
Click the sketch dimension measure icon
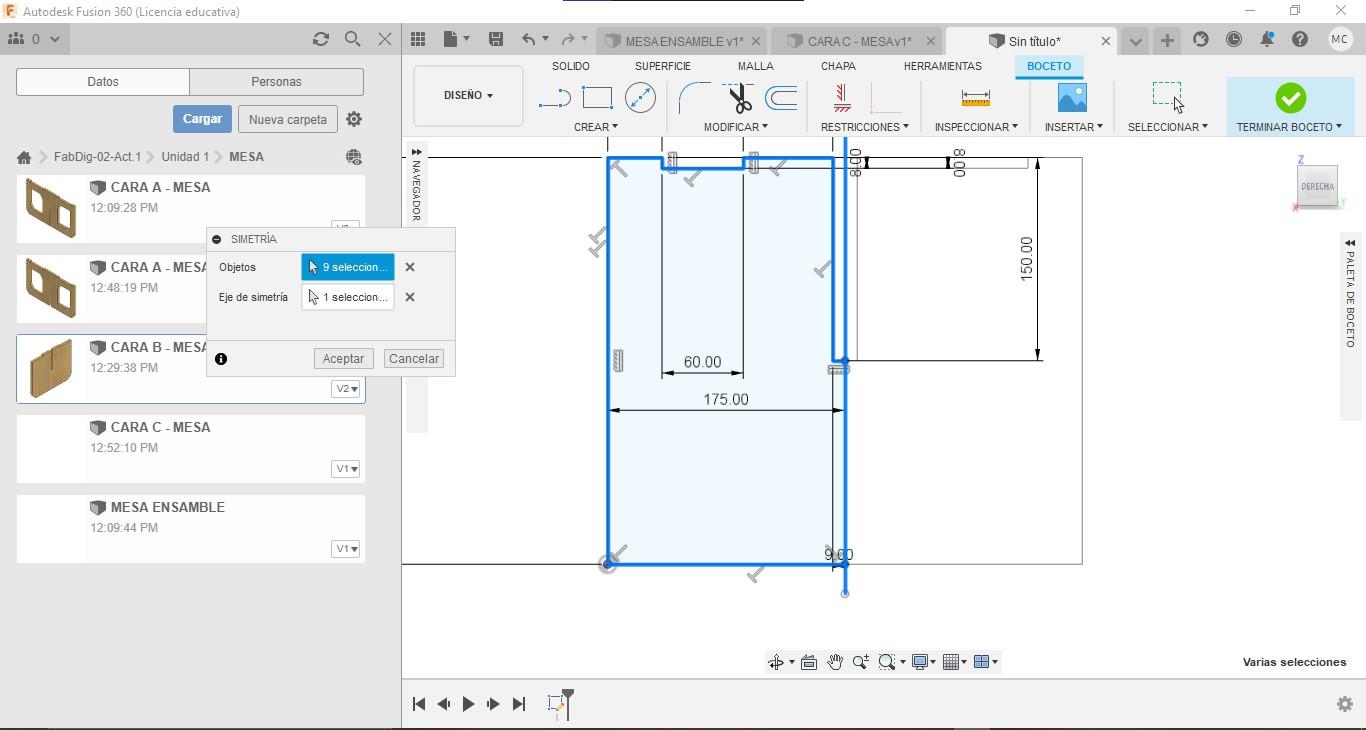point(975,98)
